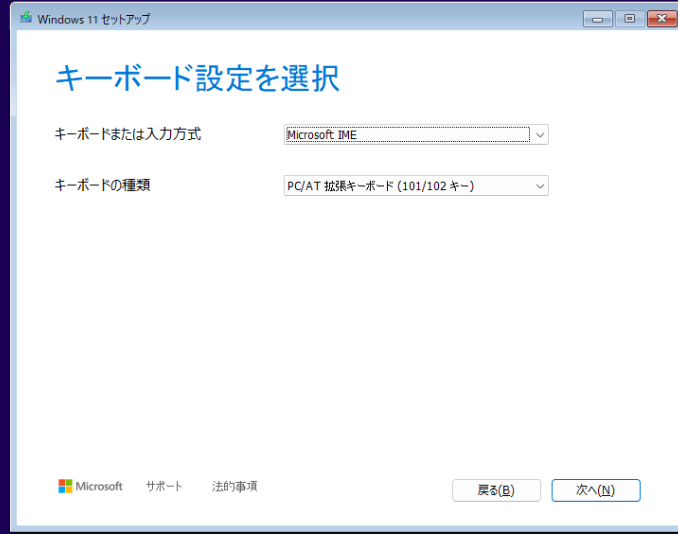Viewport: 678px width, 534px height.
Task: Select the Microsoft IME input method field
Action: 407,135
